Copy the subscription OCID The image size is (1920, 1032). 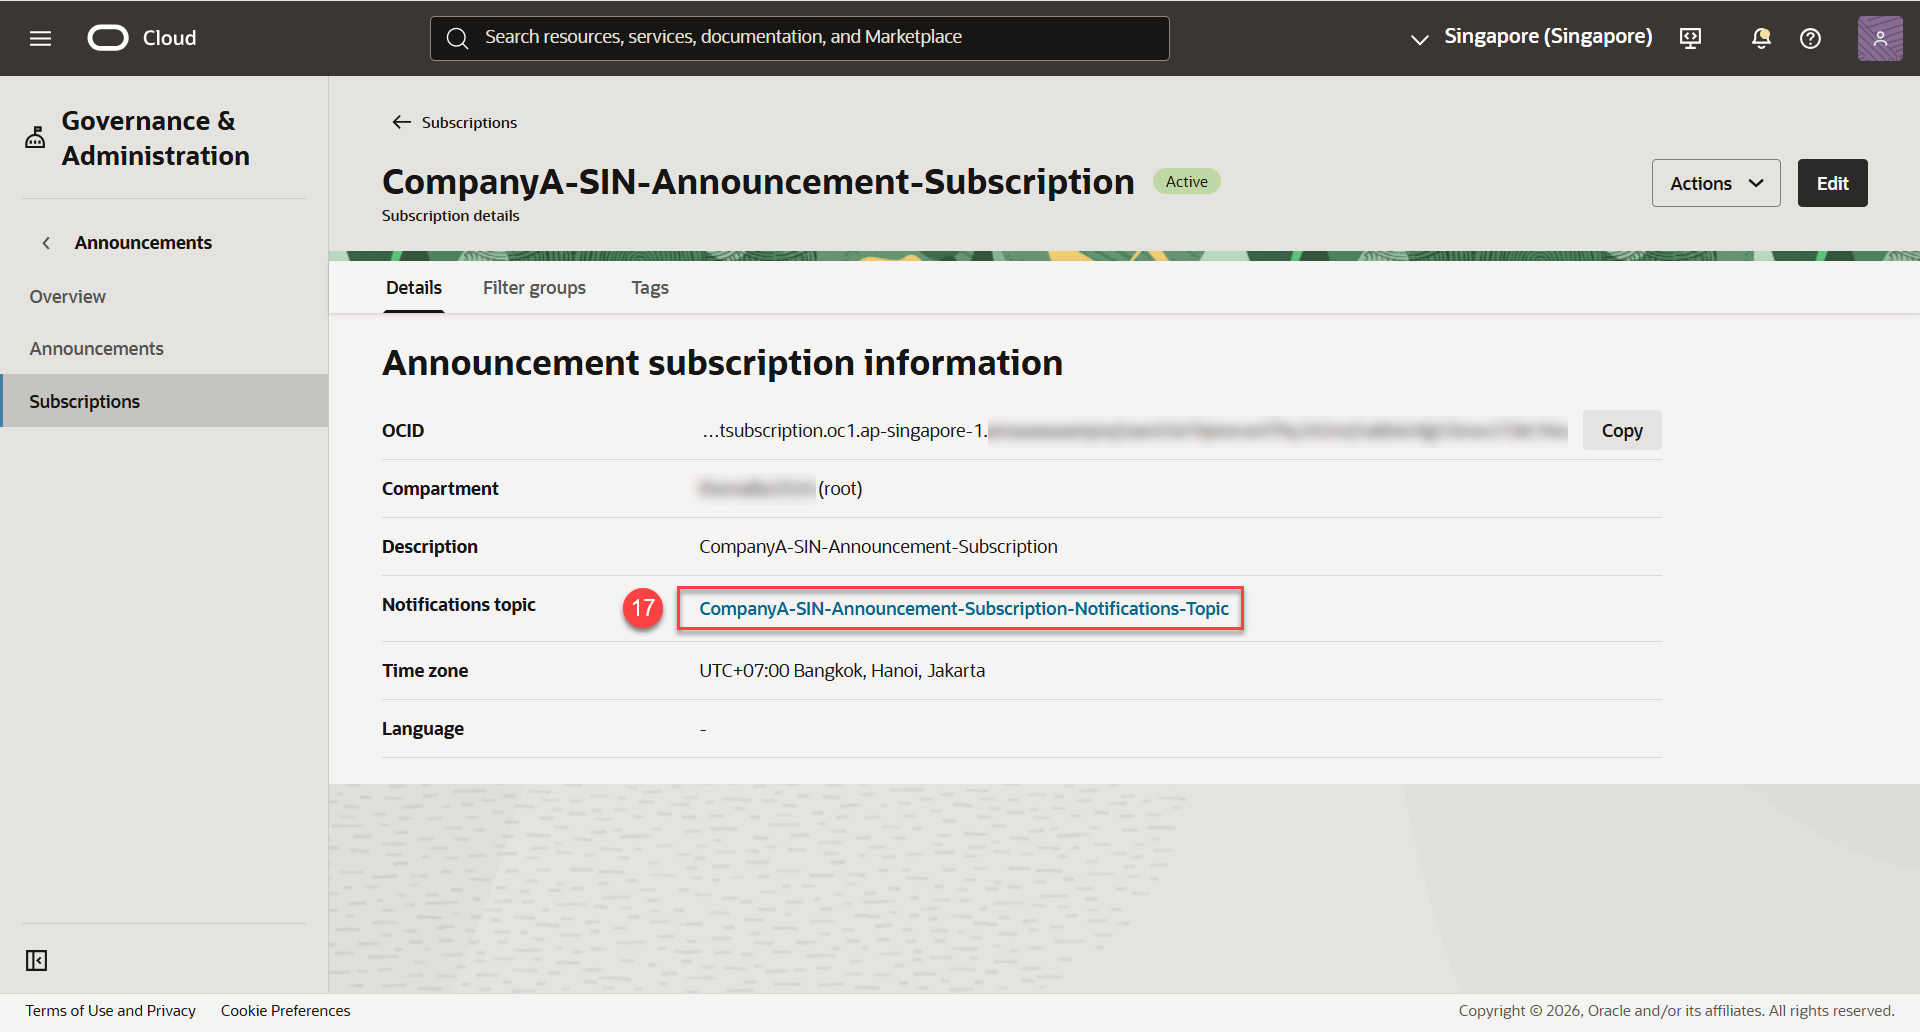[x=1622, y=430]
